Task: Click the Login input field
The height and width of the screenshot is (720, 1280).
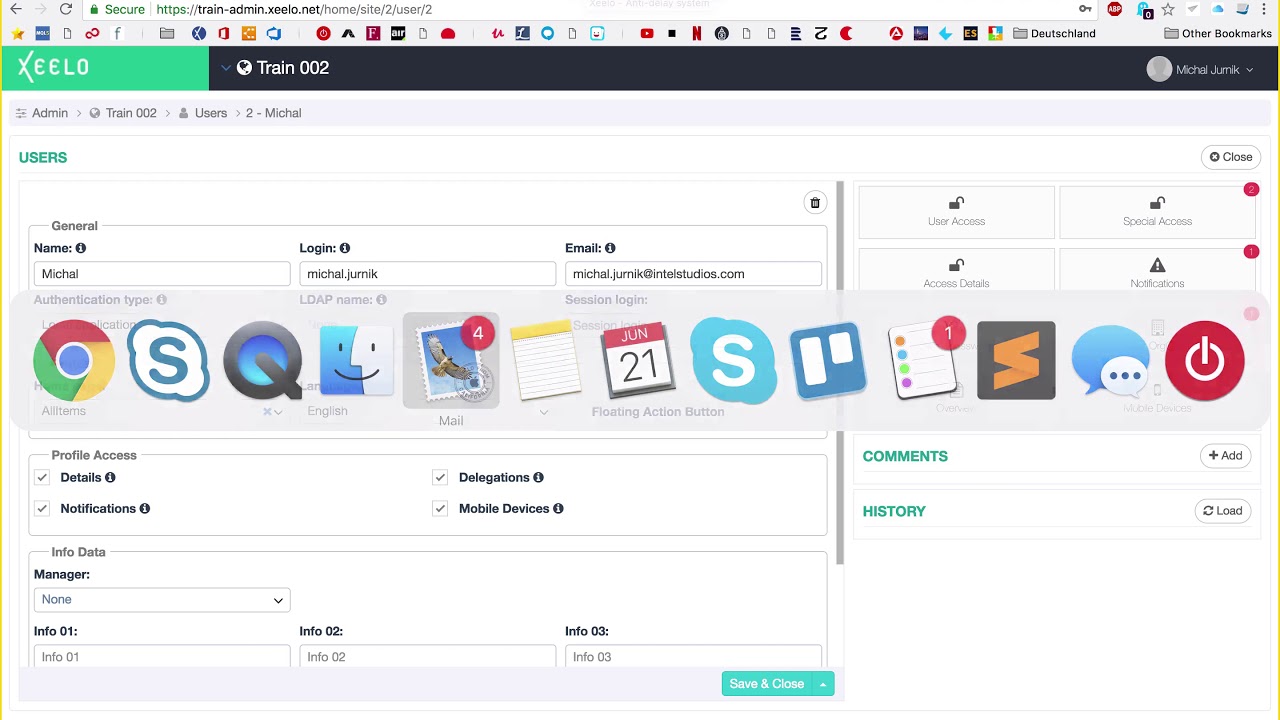Action: click(x=427, y=274)
